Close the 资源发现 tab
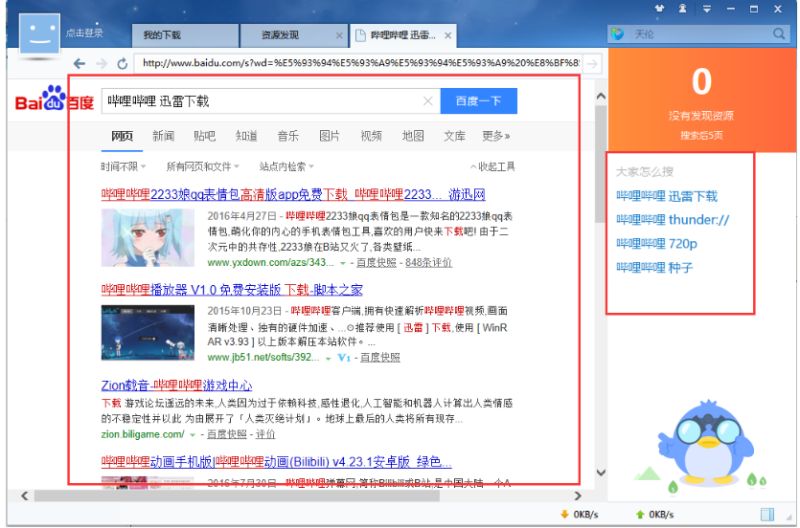The width and height of the screenshot is (800, 528). [339, 35]
